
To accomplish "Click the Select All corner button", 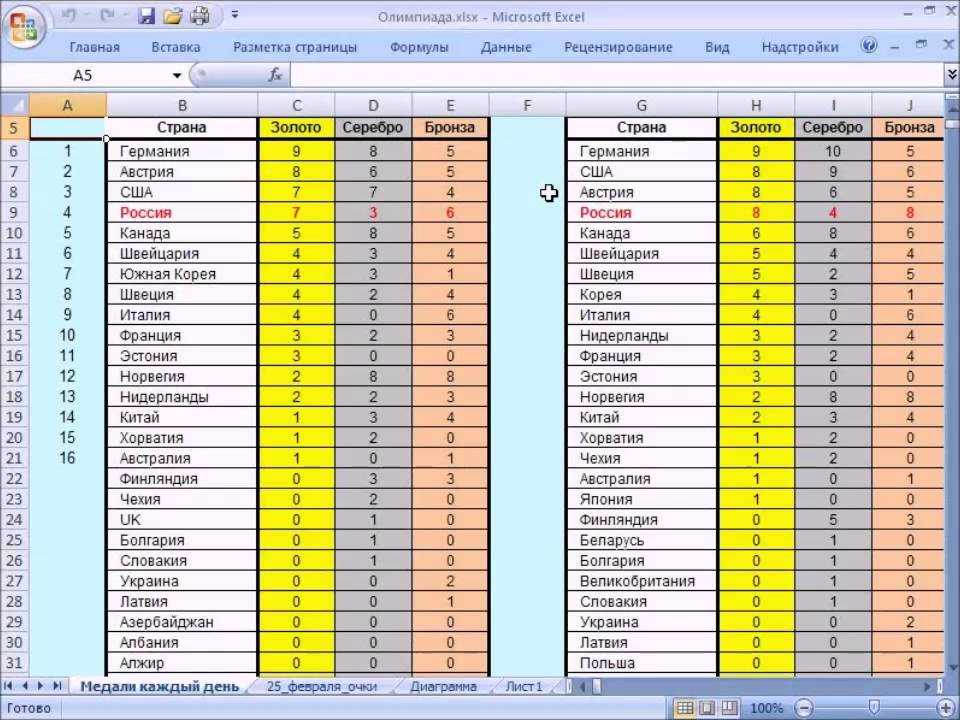I will pos(15,105).
